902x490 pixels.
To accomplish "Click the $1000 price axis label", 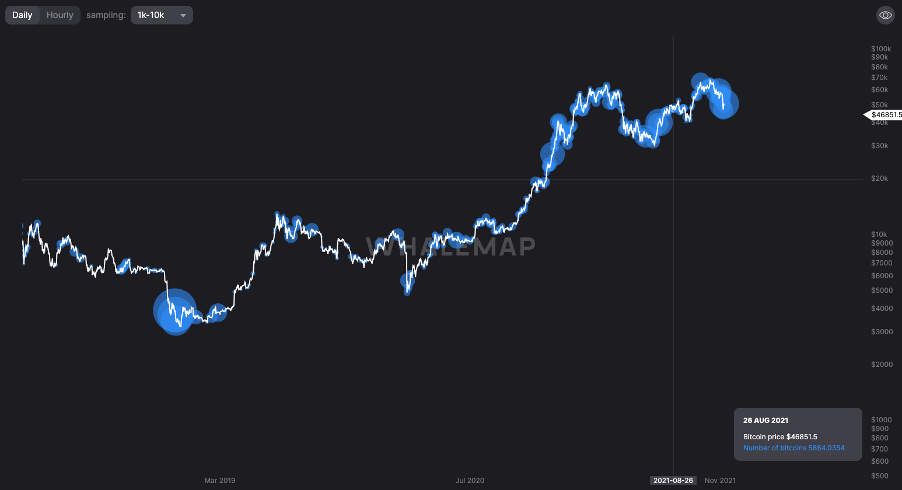I will [881, 419].
